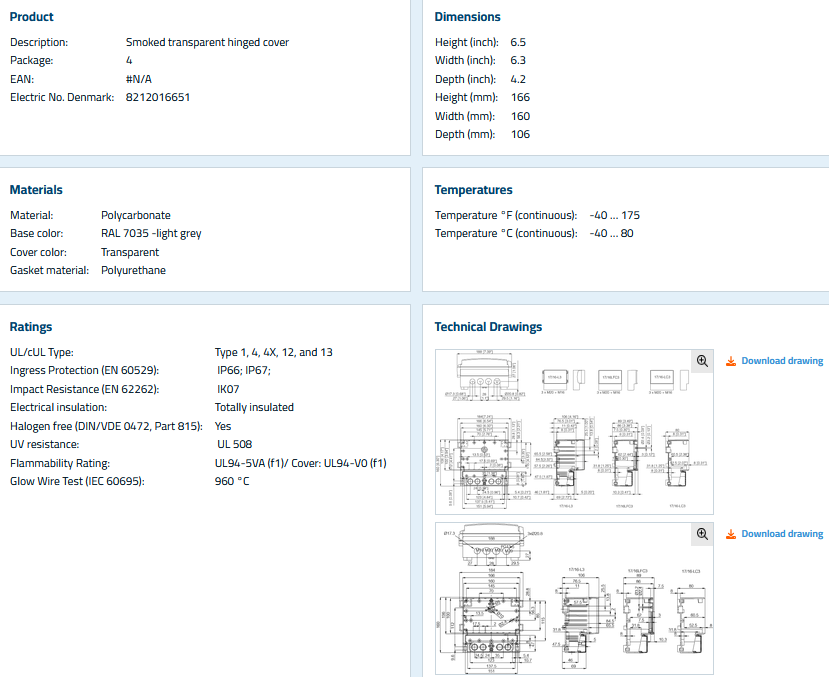Click the Electric No. Denmark value 8212016651
Image resolution: width=829 pixels, height=677 pixels.
point(158,98)
